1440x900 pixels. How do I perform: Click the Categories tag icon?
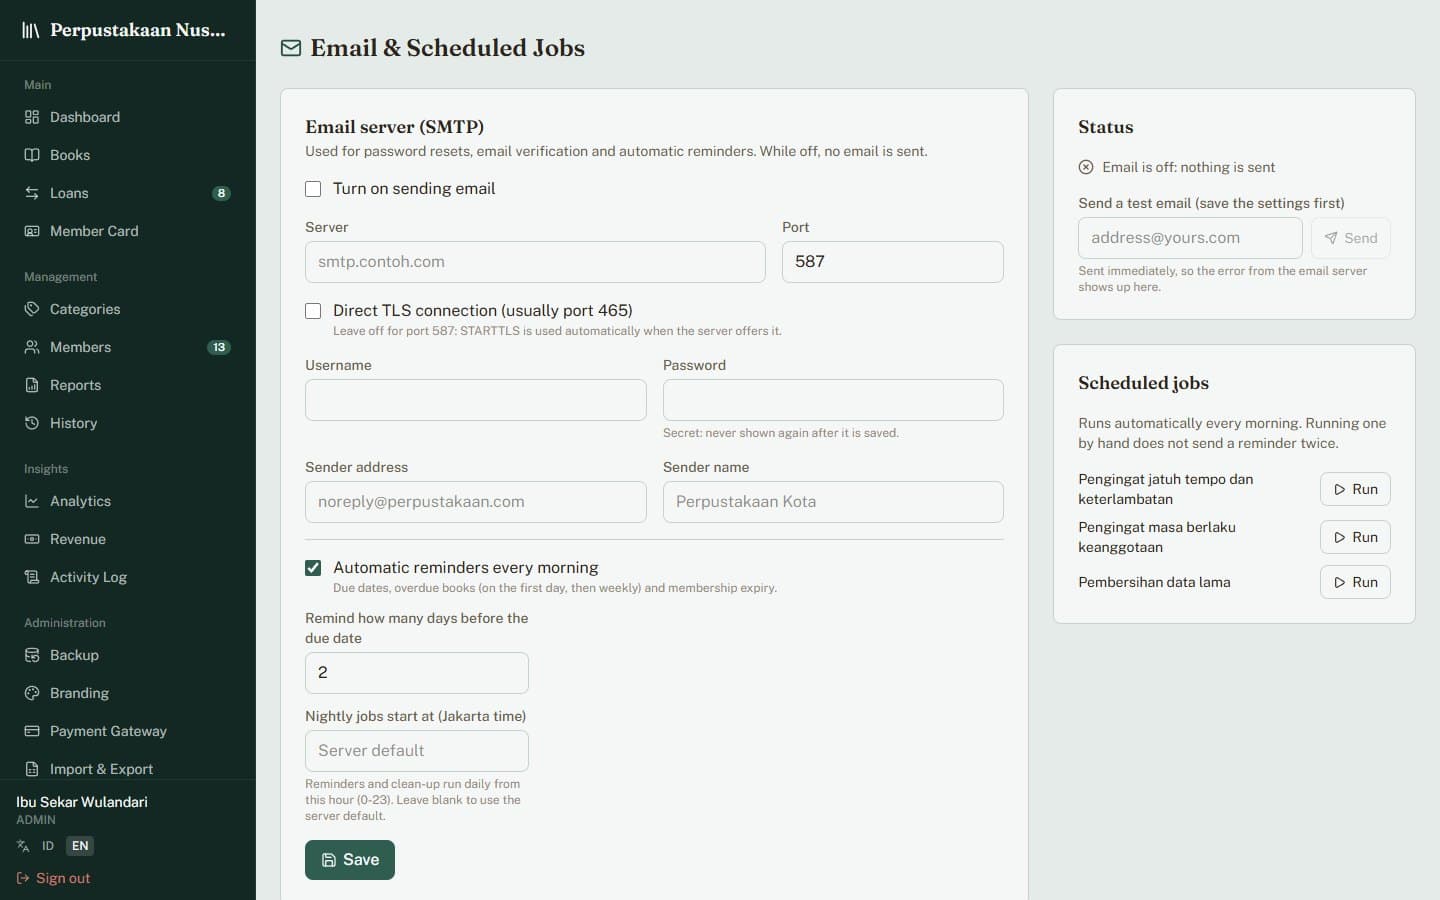[x=32, y=309]
